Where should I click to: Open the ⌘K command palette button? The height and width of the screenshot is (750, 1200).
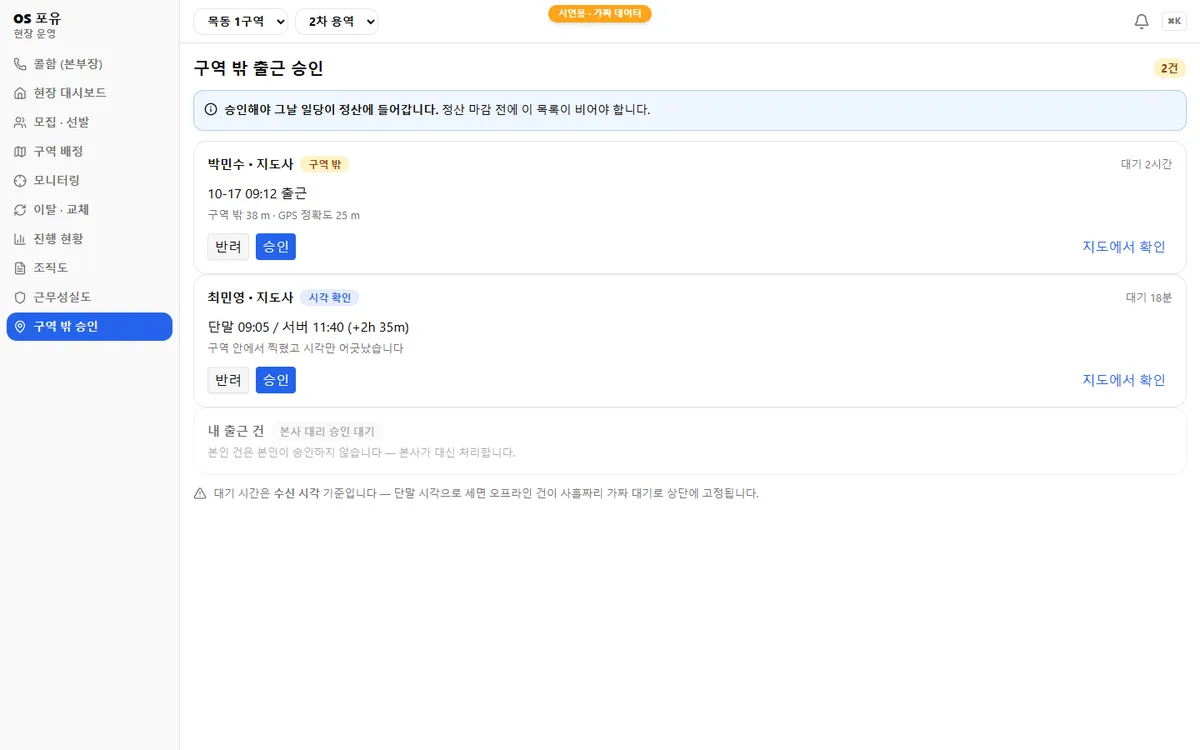click(1174, 21)
